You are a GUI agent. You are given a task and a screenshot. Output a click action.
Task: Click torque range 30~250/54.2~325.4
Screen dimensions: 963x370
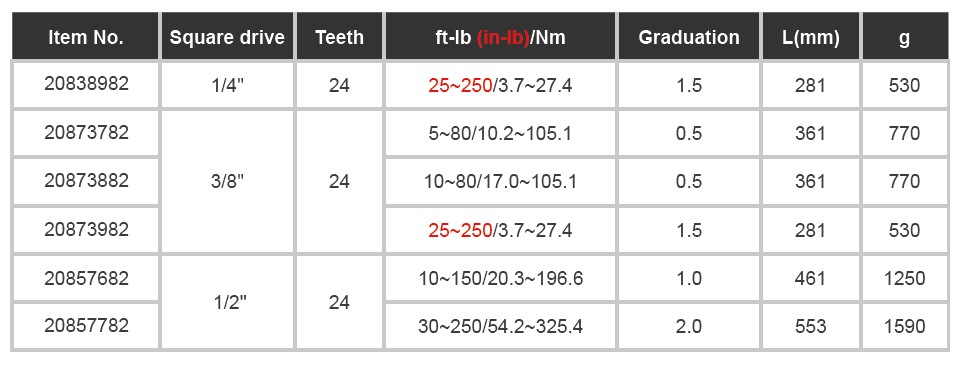pyautogui.click(x=500, y=326)
